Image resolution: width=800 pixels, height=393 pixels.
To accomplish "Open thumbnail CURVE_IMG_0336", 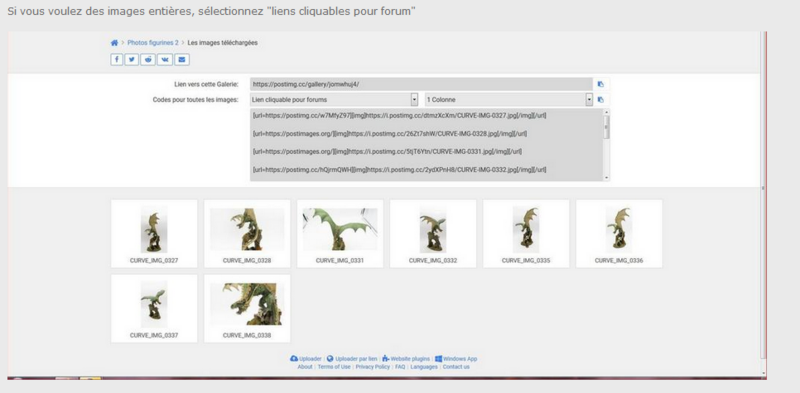I will coord(619,233).
